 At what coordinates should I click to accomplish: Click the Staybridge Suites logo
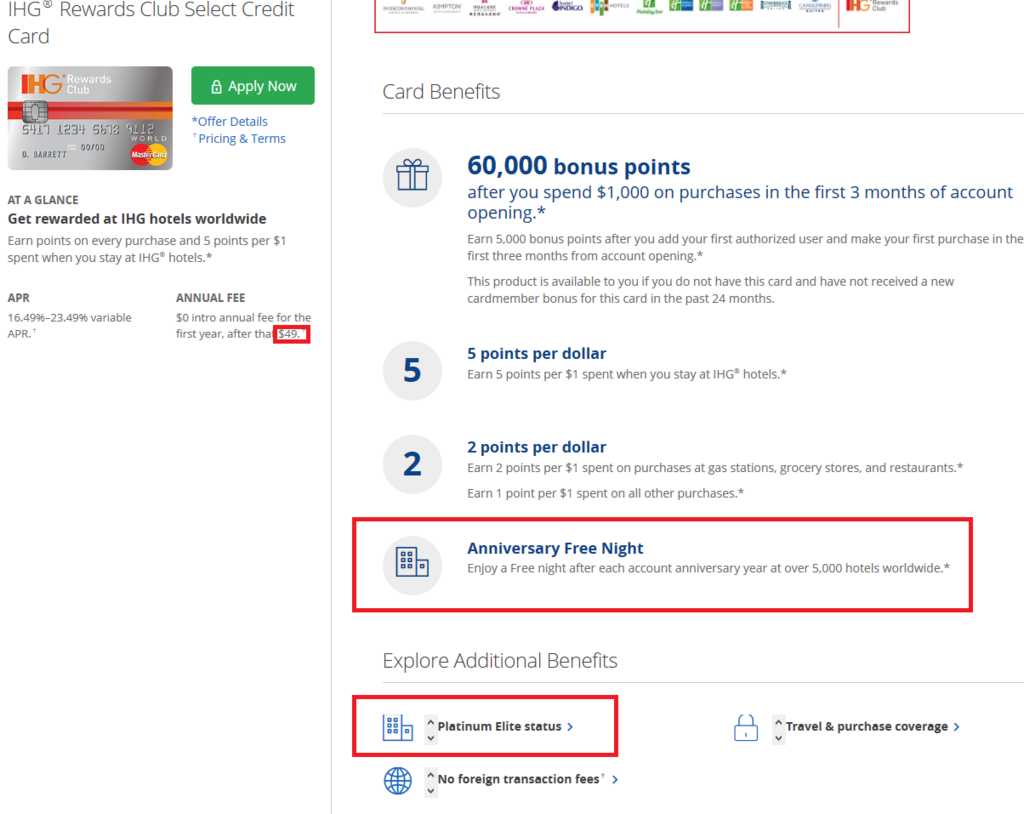[775, 6]
